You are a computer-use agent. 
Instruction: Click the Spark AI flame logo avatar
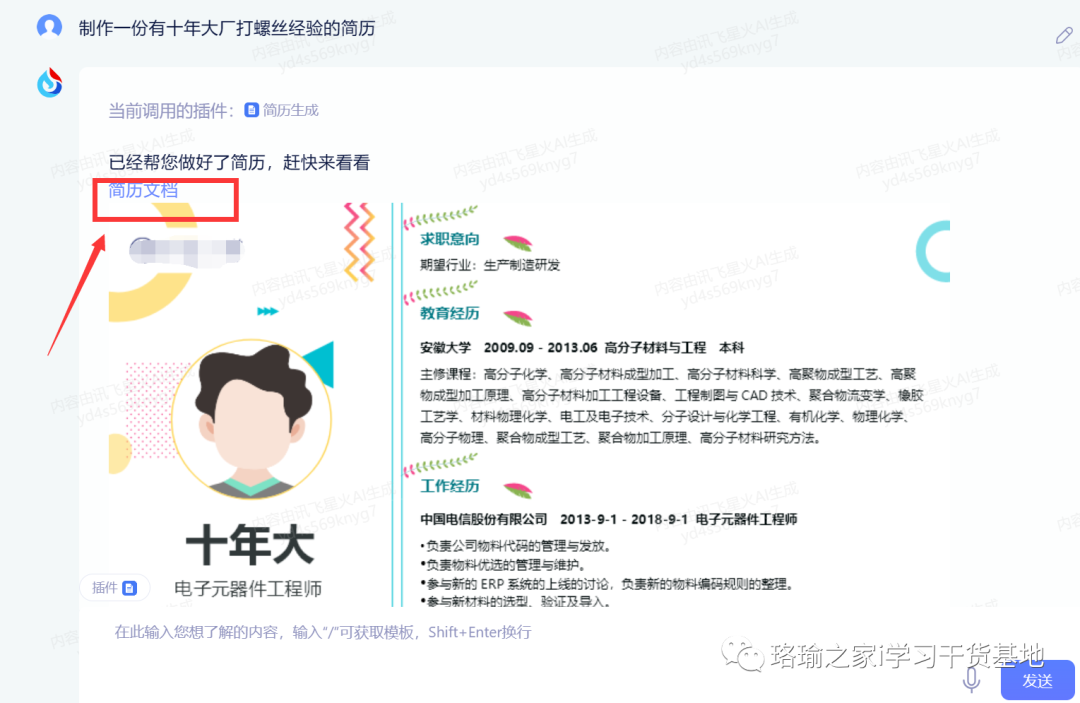click(50, 83)
